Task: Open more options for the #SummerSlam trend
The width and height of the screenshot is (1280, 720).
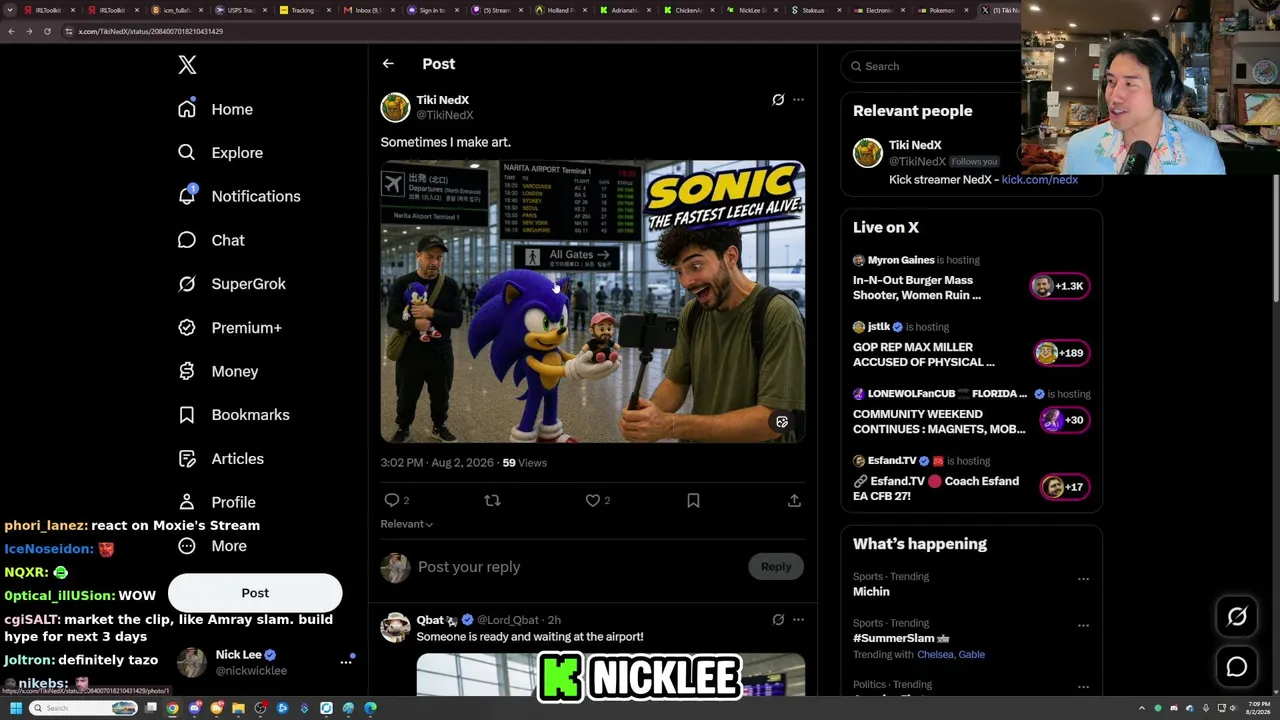Action: (1083, 625)
